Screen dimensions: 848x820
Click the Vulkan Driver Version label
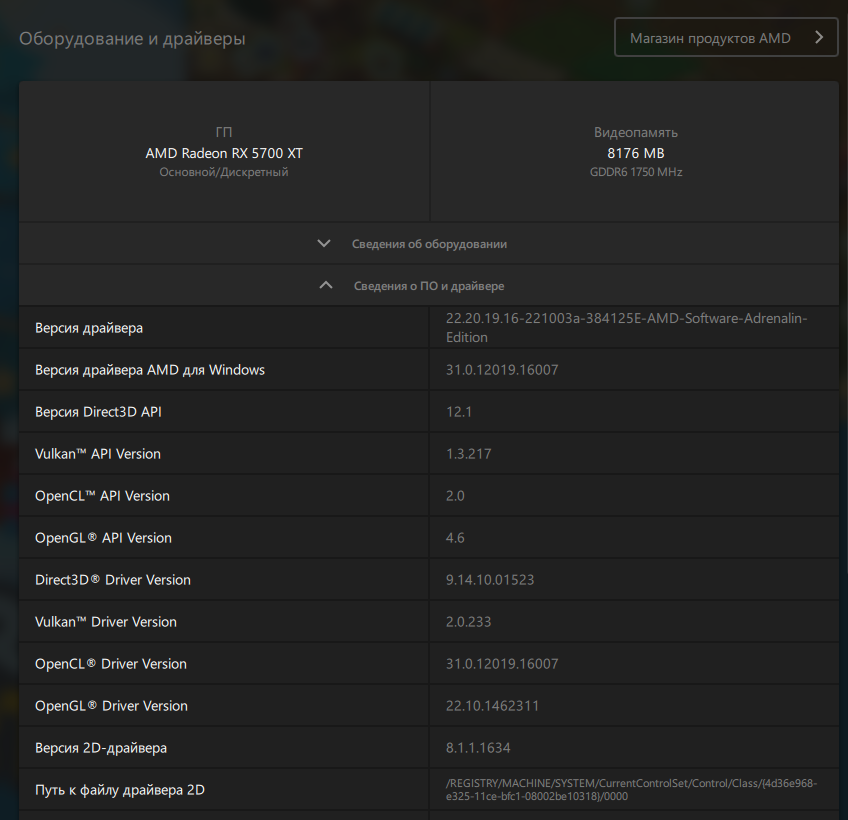[x=105, y=622]
